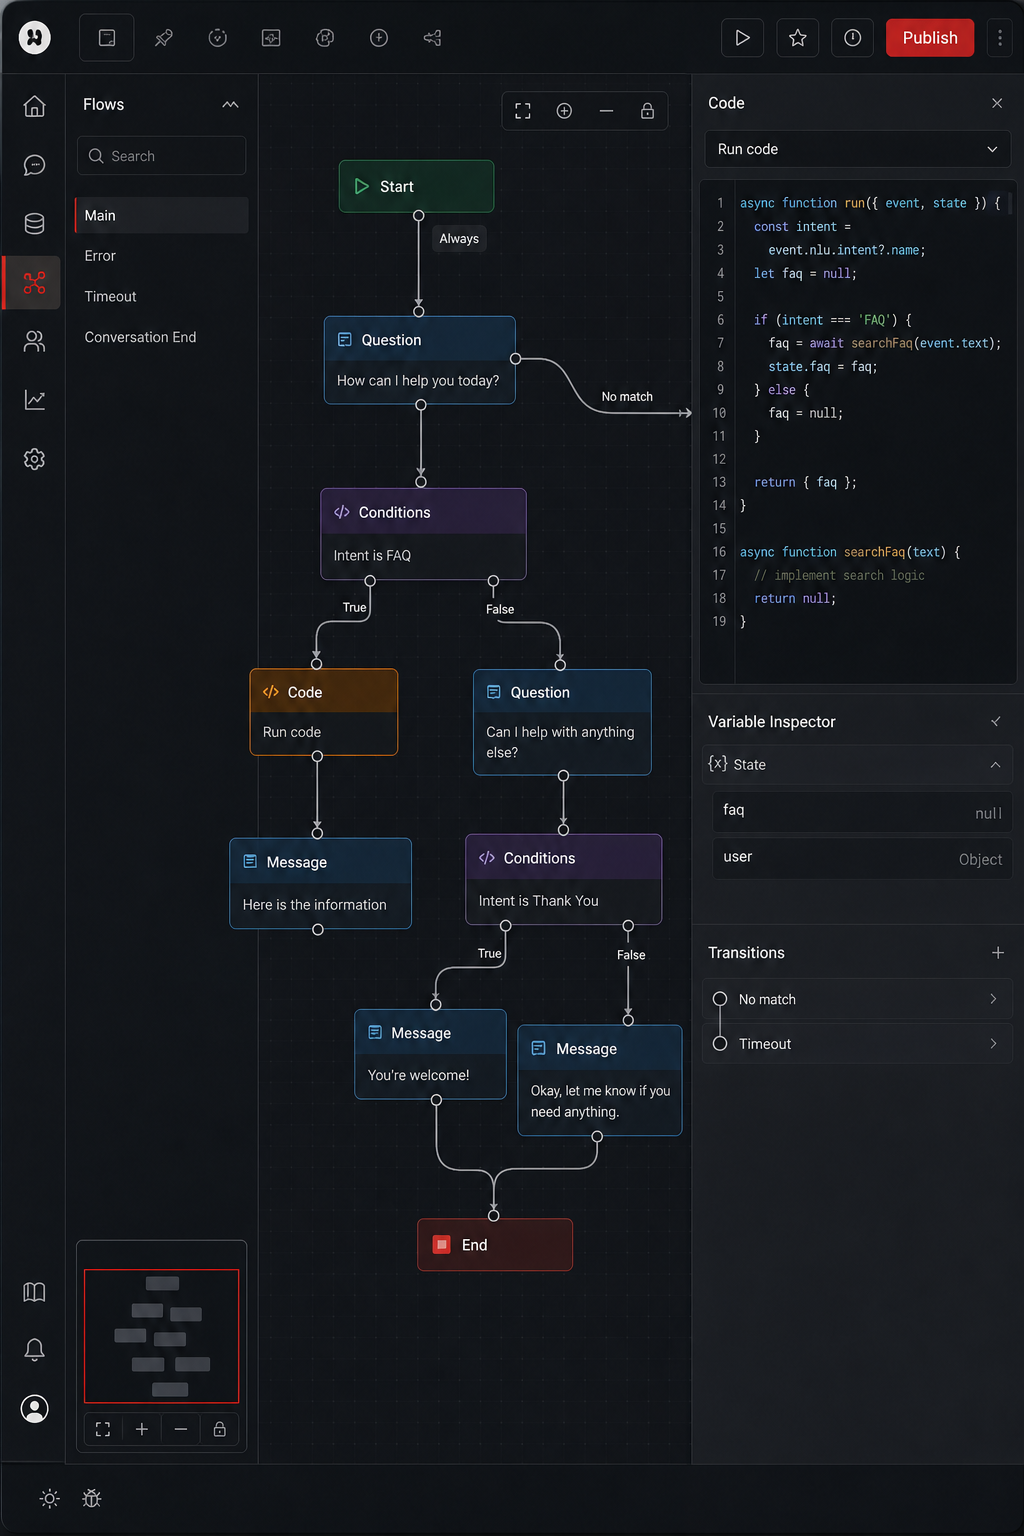Select the End node

tap(495, 1245)
